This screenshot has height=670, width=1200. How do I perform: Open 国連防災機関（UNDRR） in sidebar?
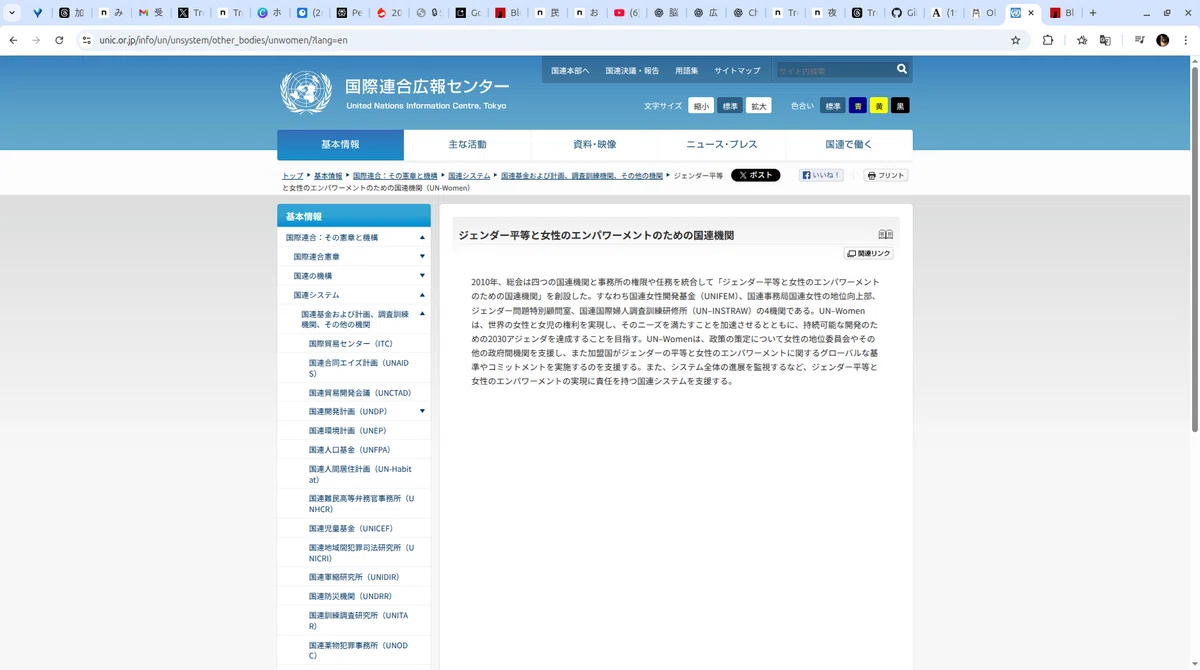[x=349, y=596]
